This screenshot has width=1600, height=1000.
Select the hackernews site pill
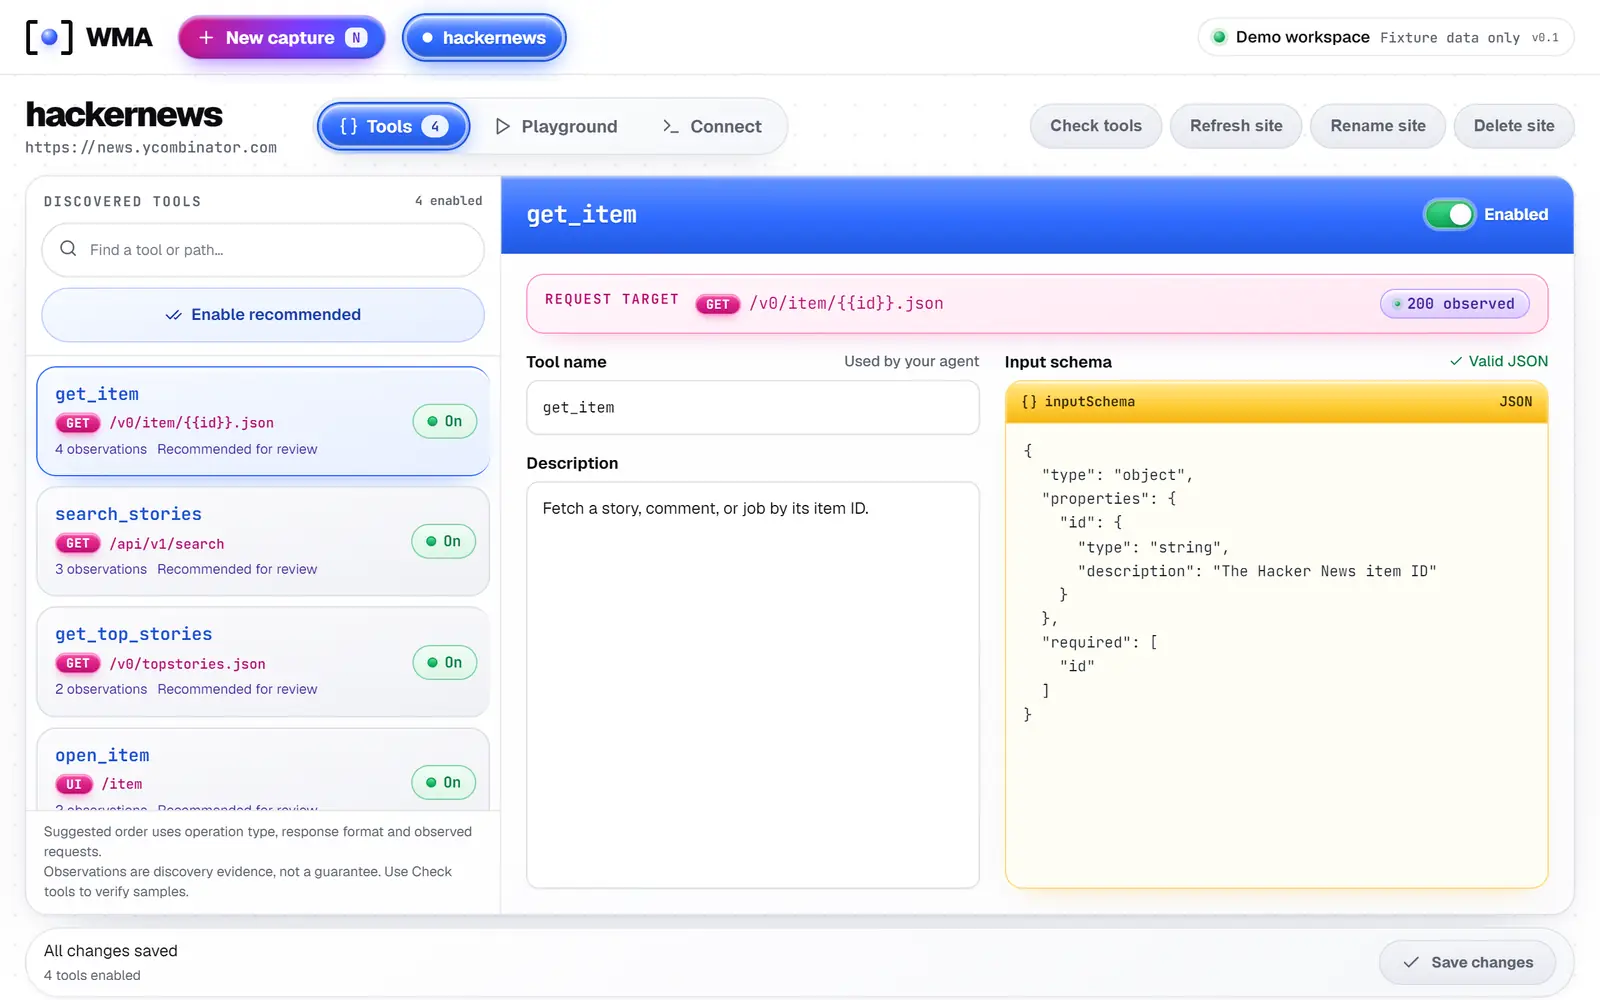(x=484, y=37)
